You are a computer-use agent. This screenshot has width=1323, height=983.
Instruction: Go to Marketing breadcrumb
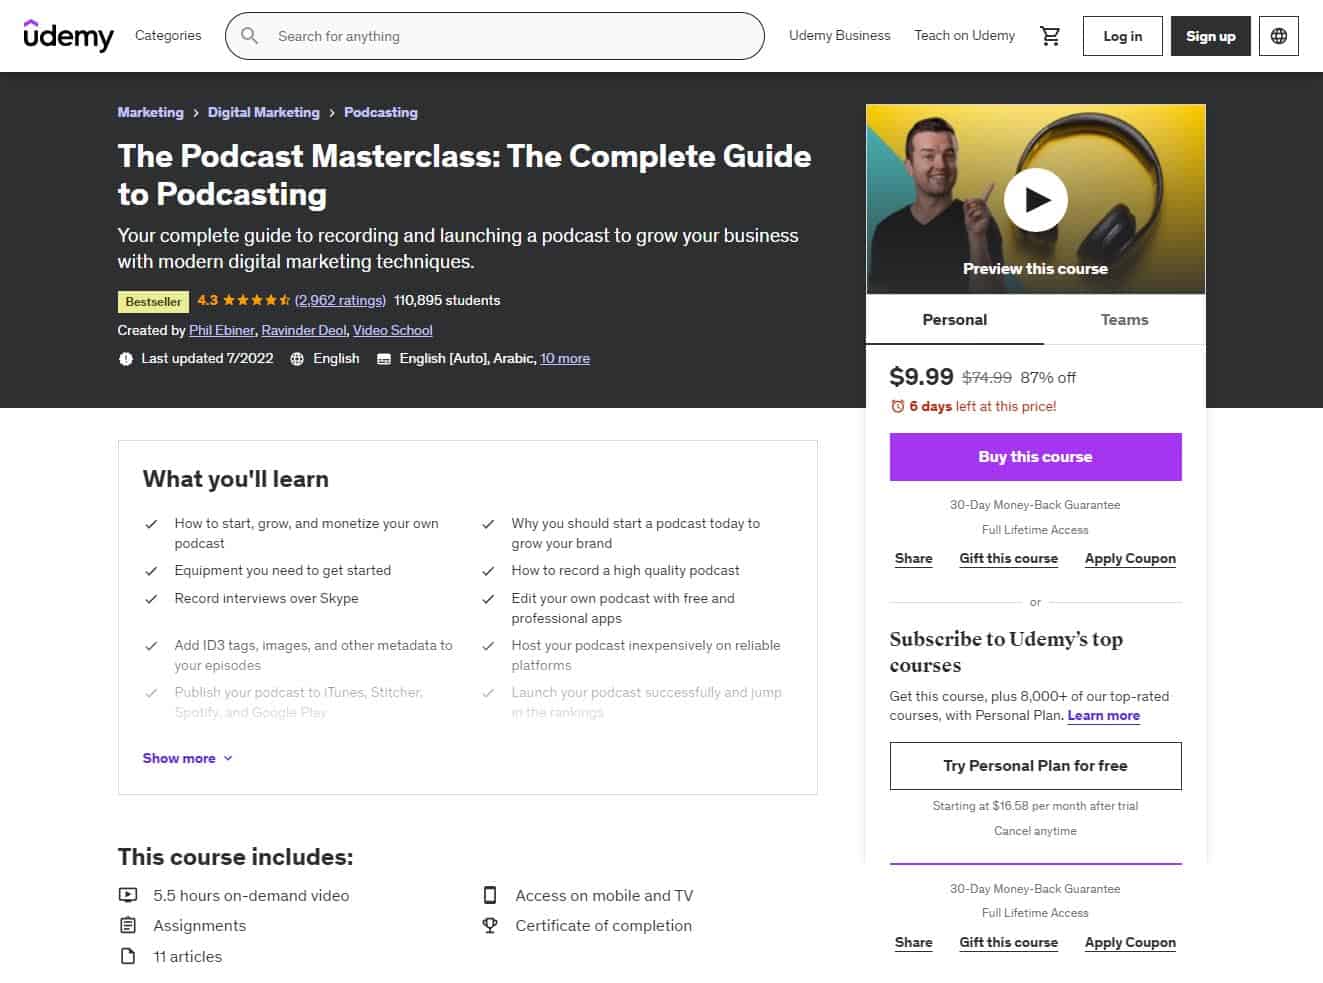click(x=150, y=112)
